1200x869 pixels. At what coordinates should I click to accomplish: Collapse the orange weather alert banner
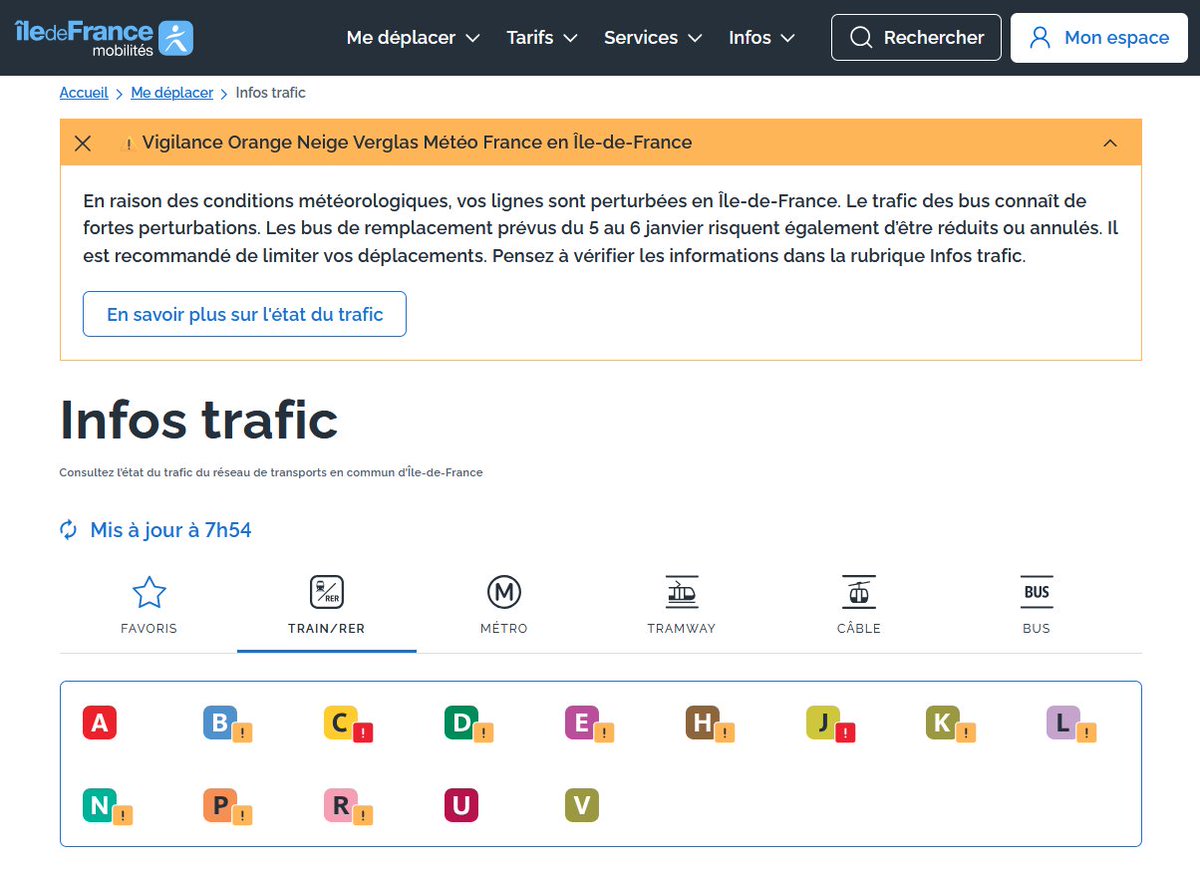(x=1110, y=143)
